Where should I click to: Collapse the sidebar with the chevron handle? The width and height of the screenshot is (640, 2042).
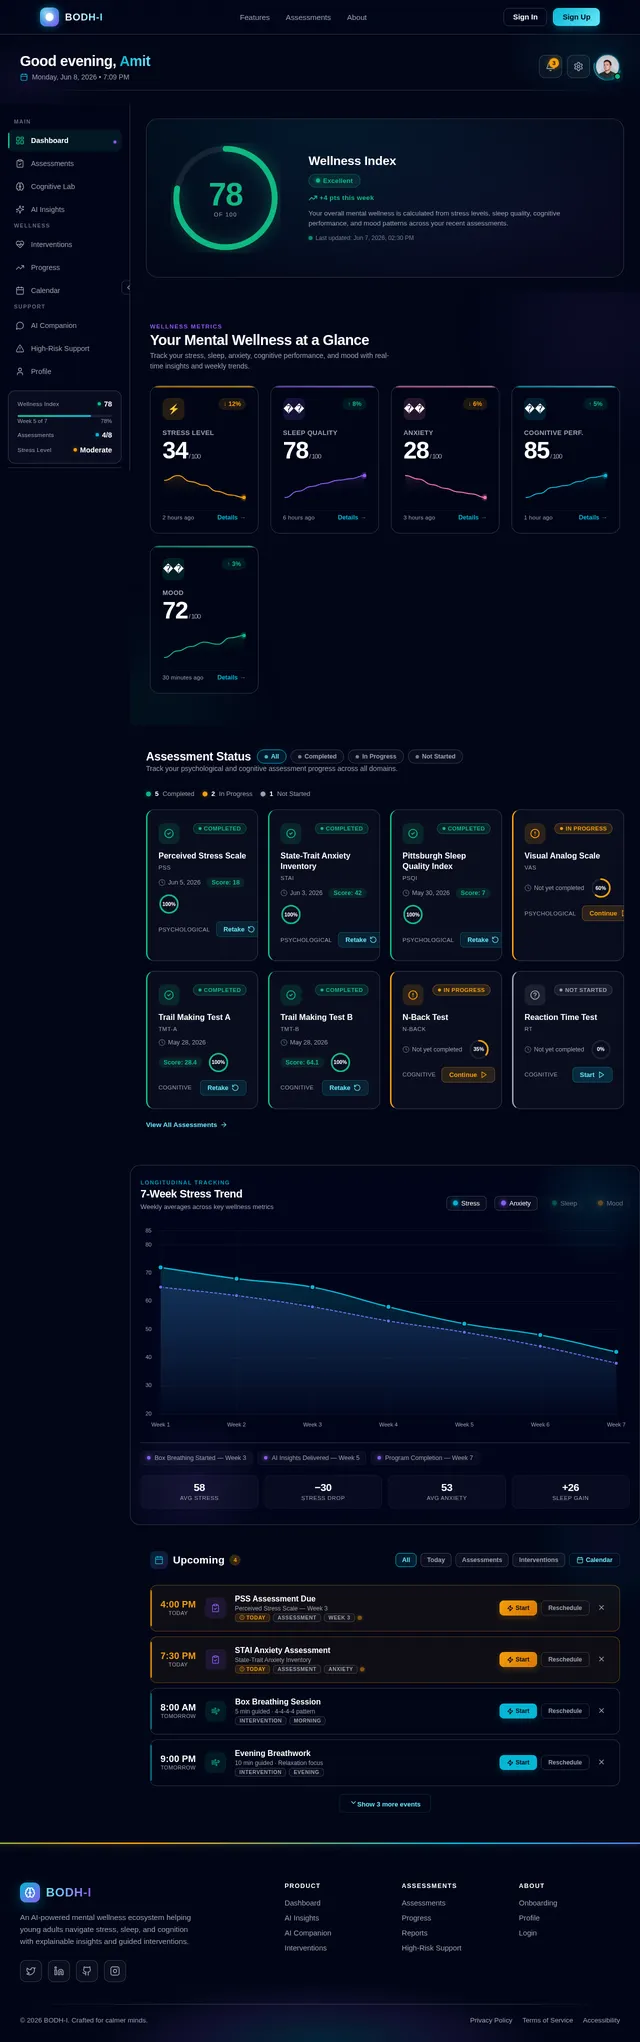127,287
